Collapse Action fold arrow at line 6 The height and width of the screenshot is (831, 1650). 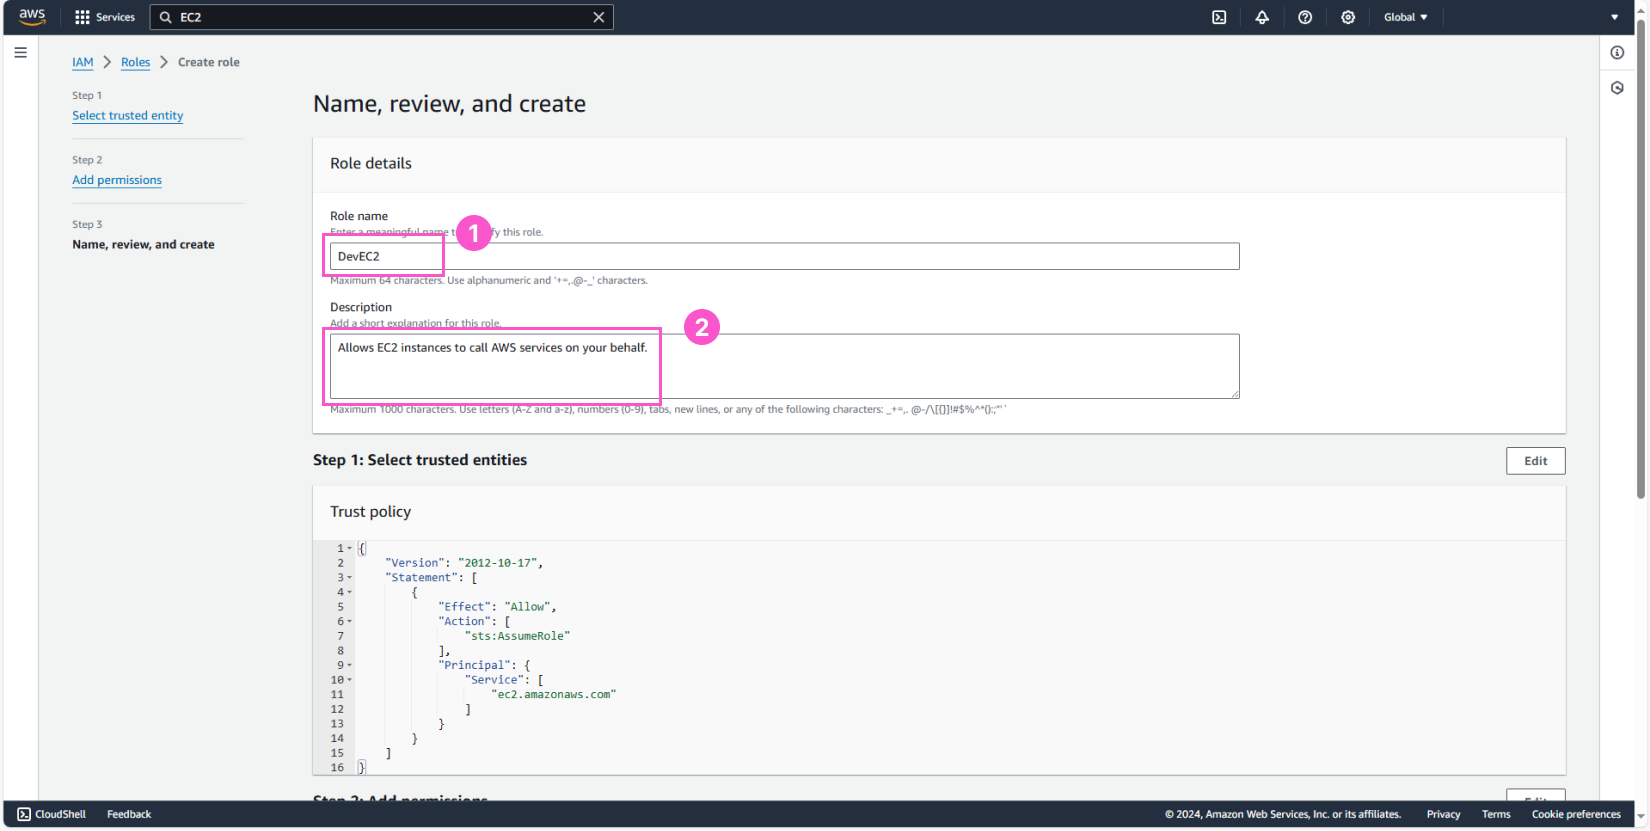point(349,621)
